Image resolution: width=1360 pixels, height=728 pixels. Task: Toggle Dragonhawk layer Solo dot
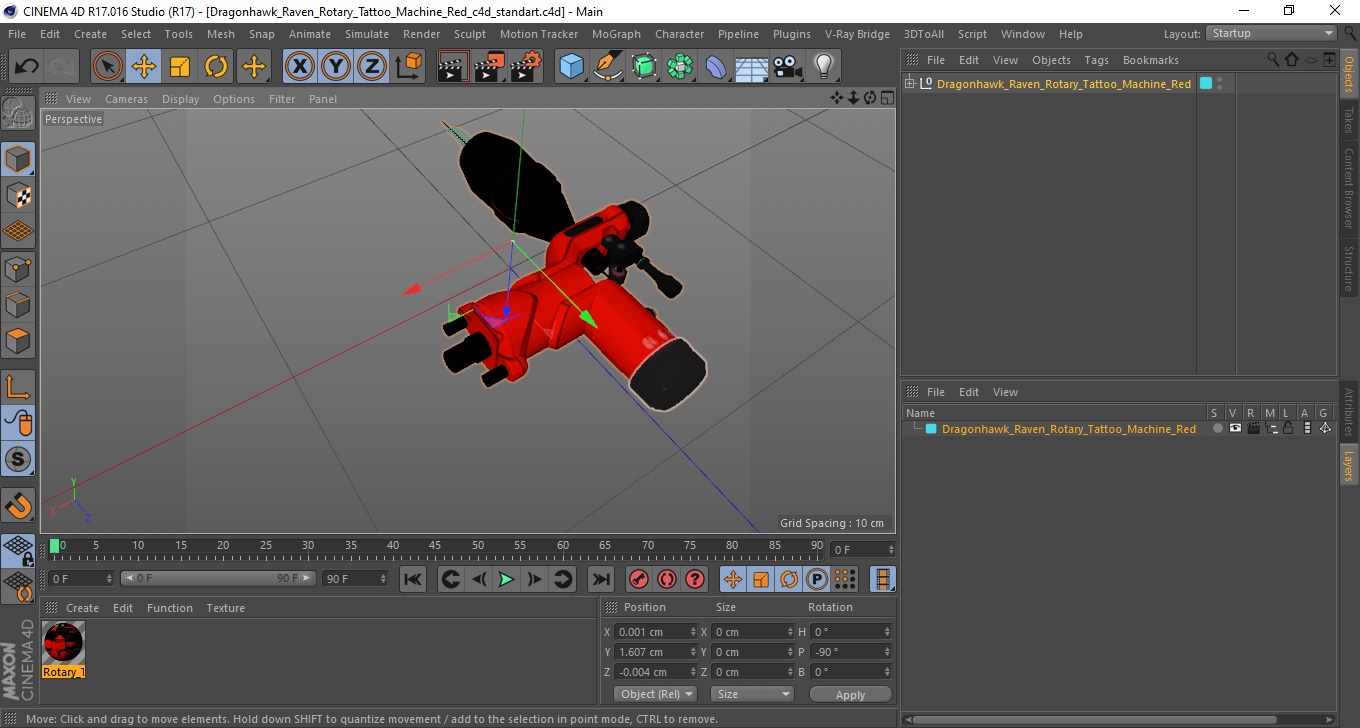tap(1217, 428)
